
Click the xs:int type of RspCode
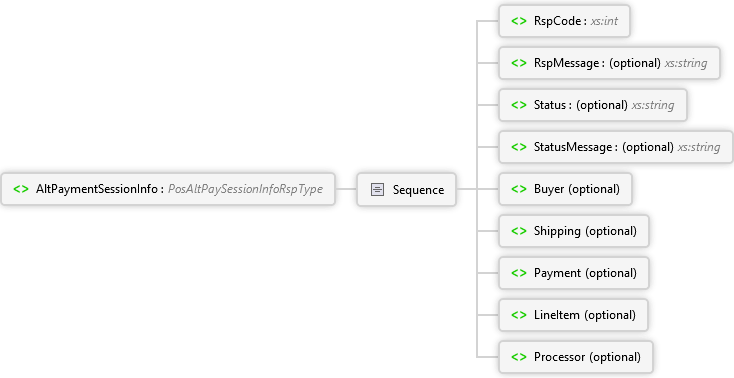604,21
